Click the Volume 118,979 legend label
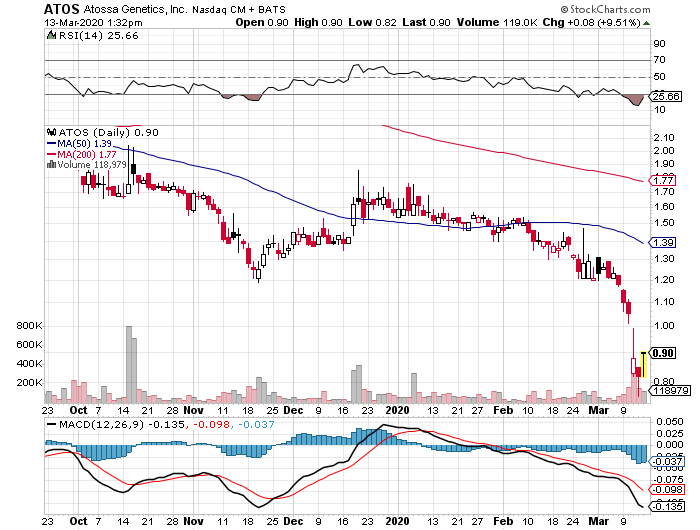The height and width of the screenshot is (530, 700). point(92,165)
